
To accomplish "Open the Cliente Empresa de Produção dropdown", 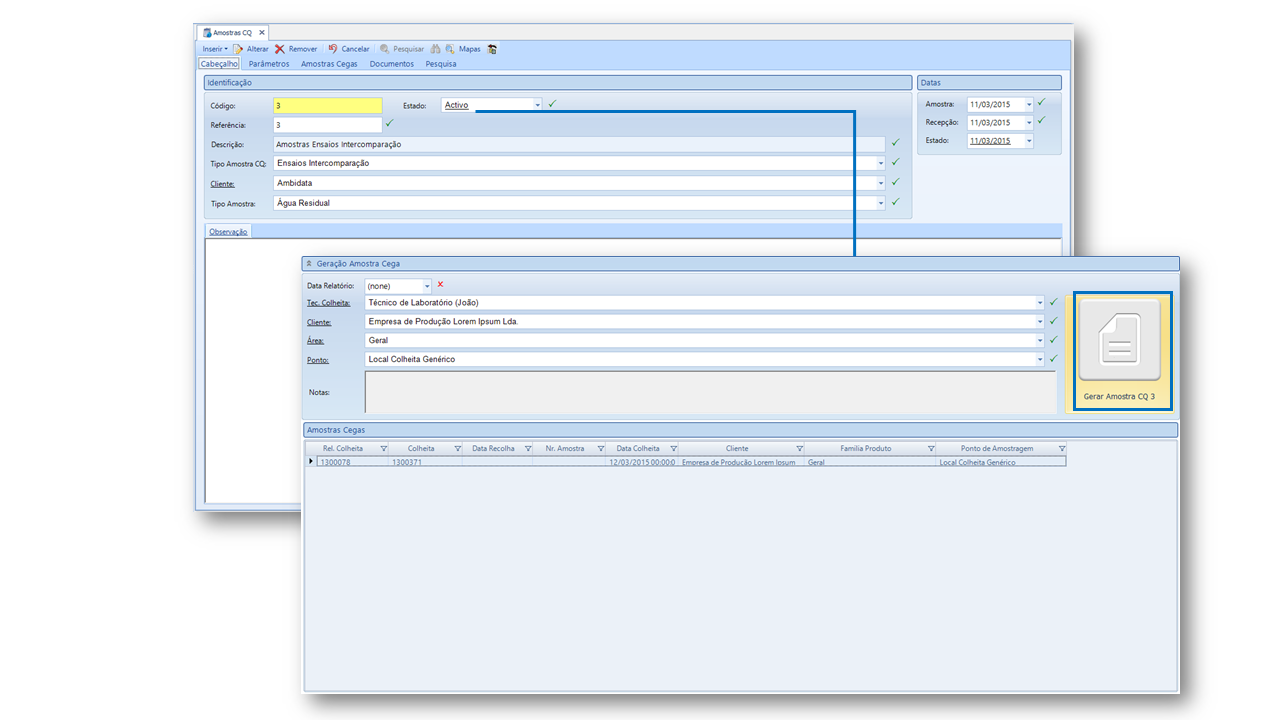I will click(x=1040, y=322).
